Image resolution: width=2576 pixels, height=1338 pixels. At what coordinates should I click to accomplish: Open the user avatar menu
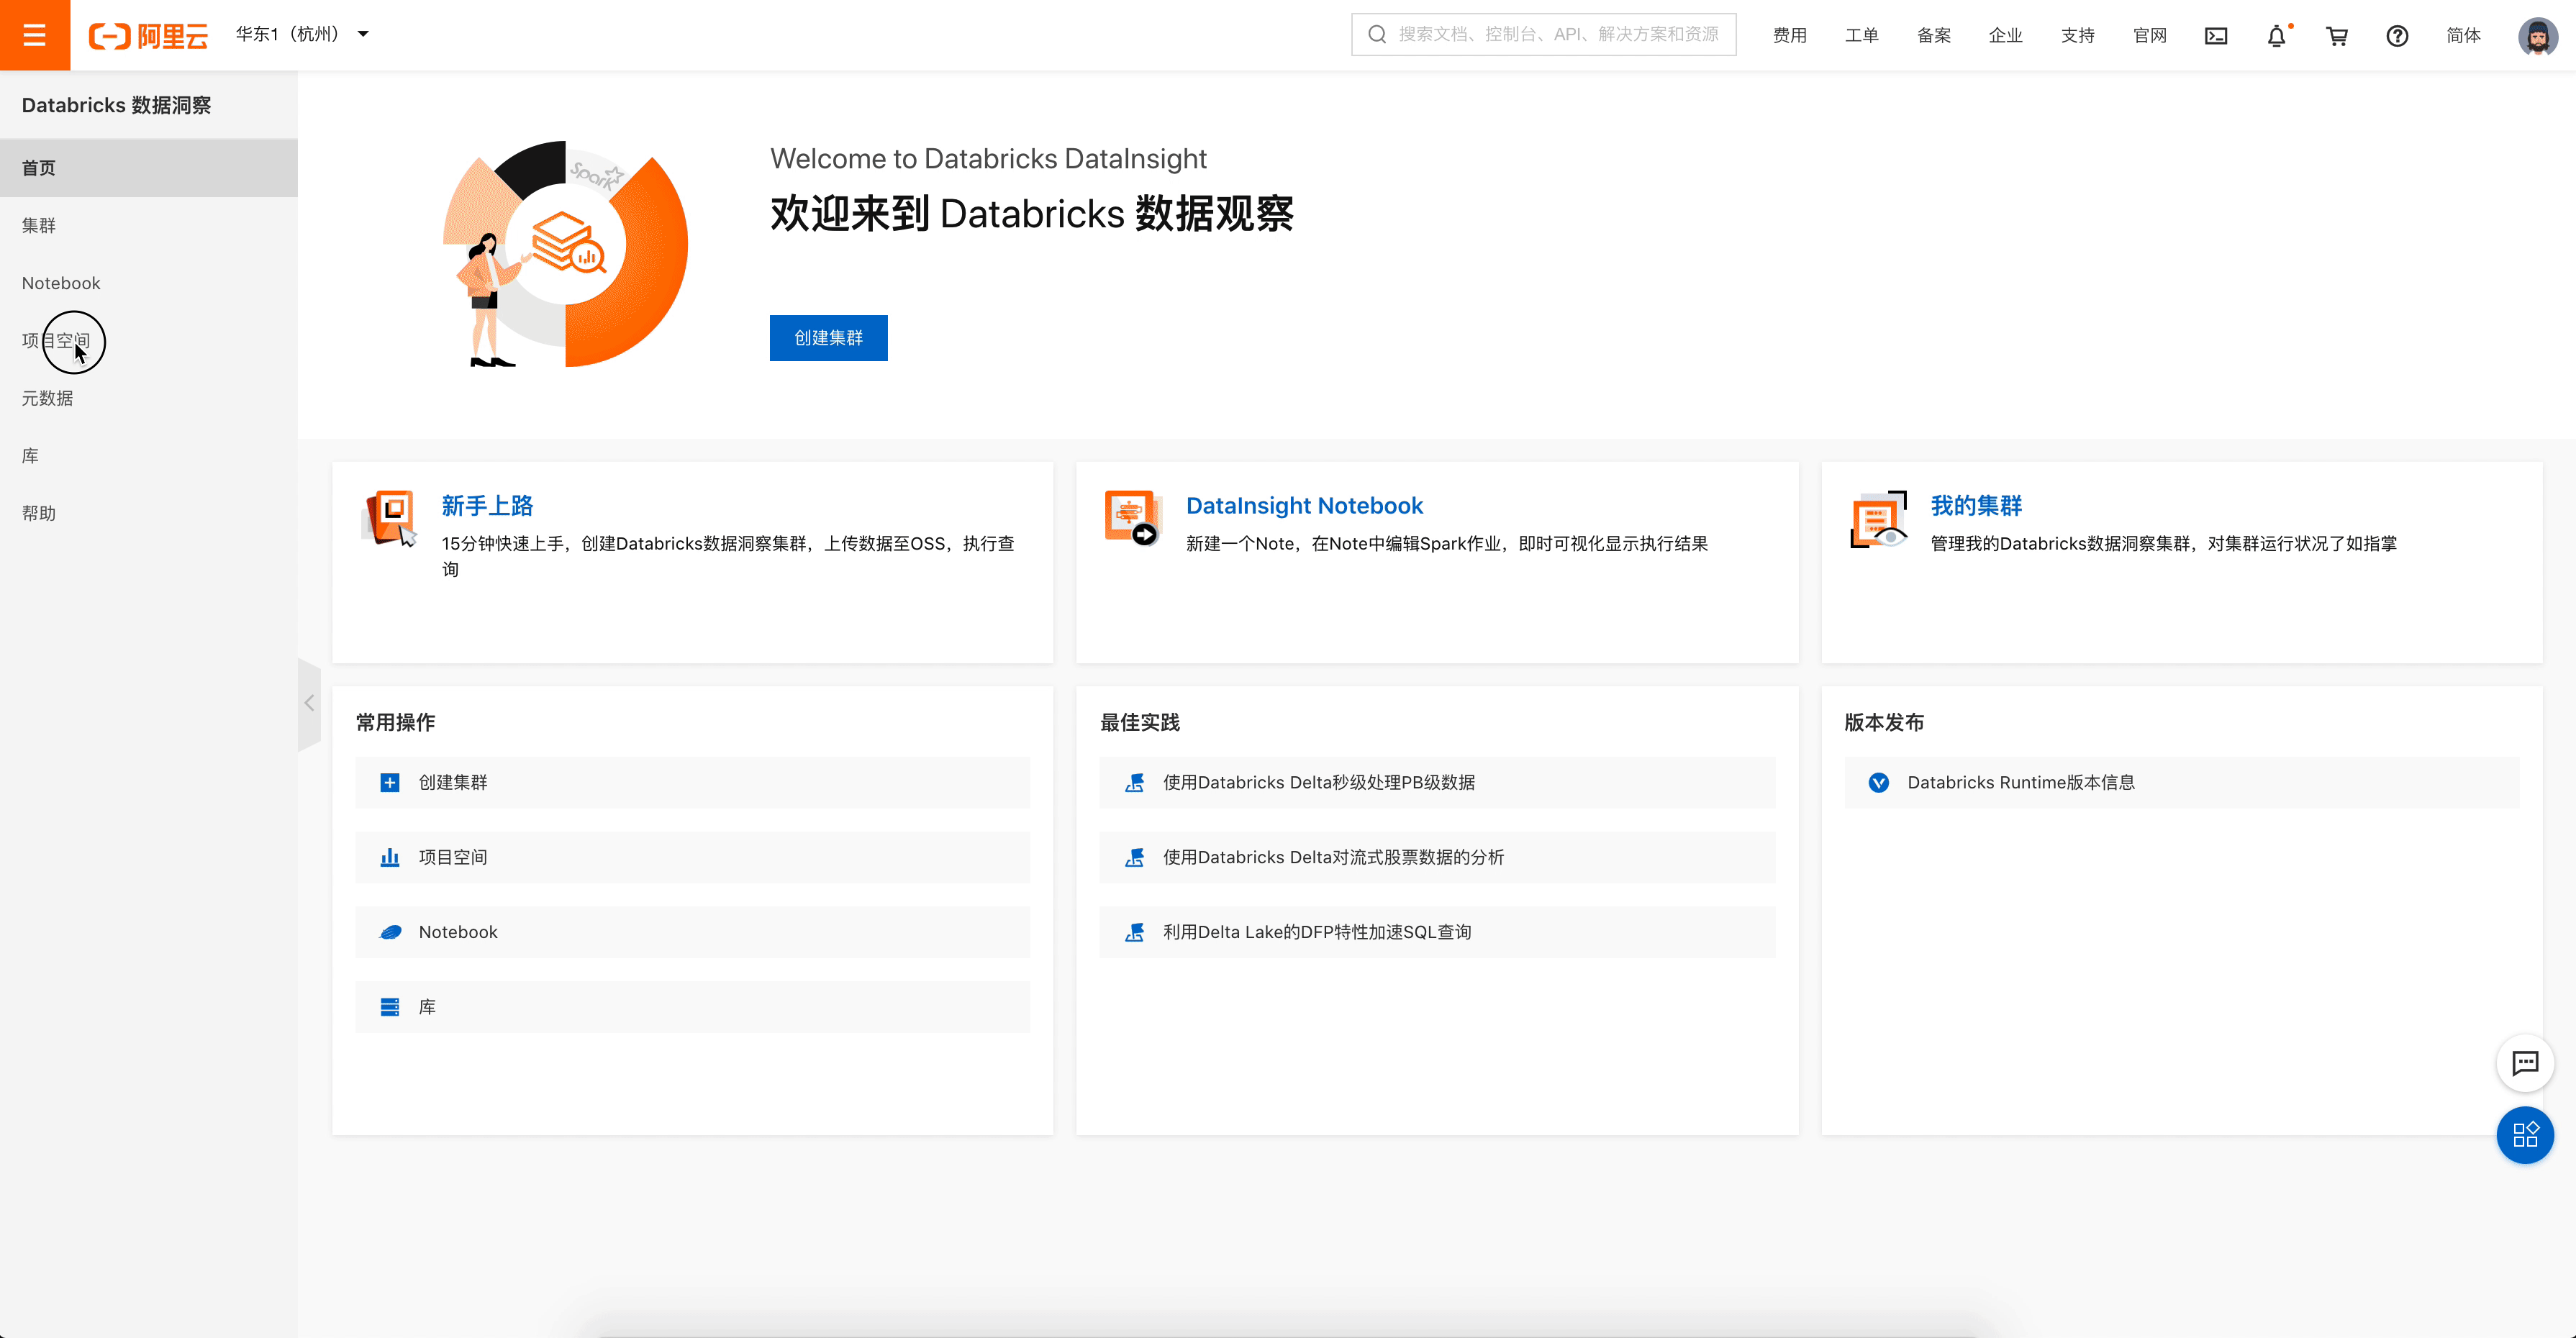2537,36
